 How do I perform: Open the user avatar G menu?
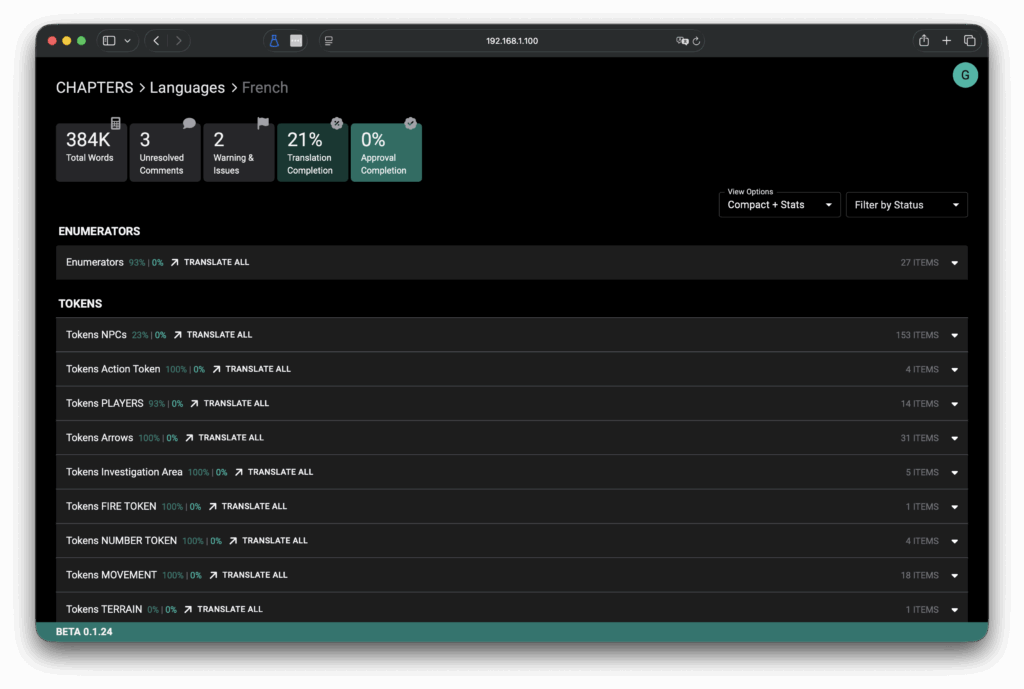[965, 75]
